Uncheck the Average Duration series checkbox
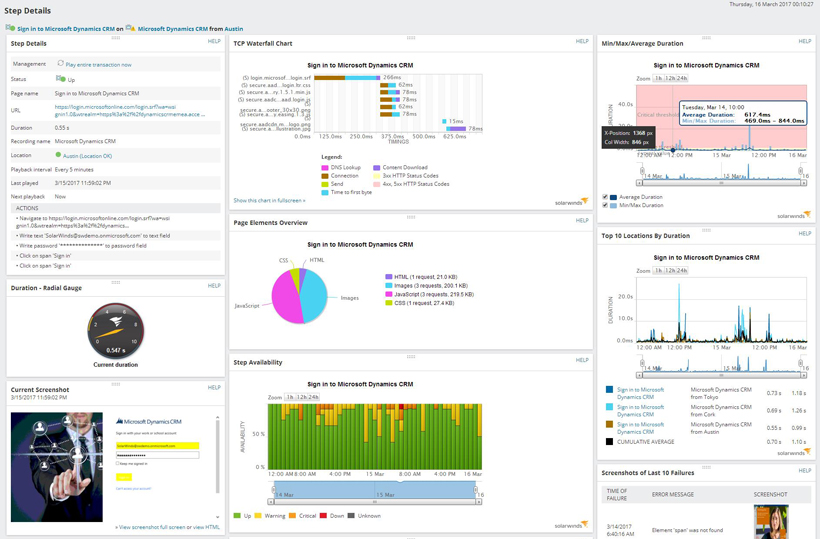Viewport: 820px width, 539px height. coord(605,197)
